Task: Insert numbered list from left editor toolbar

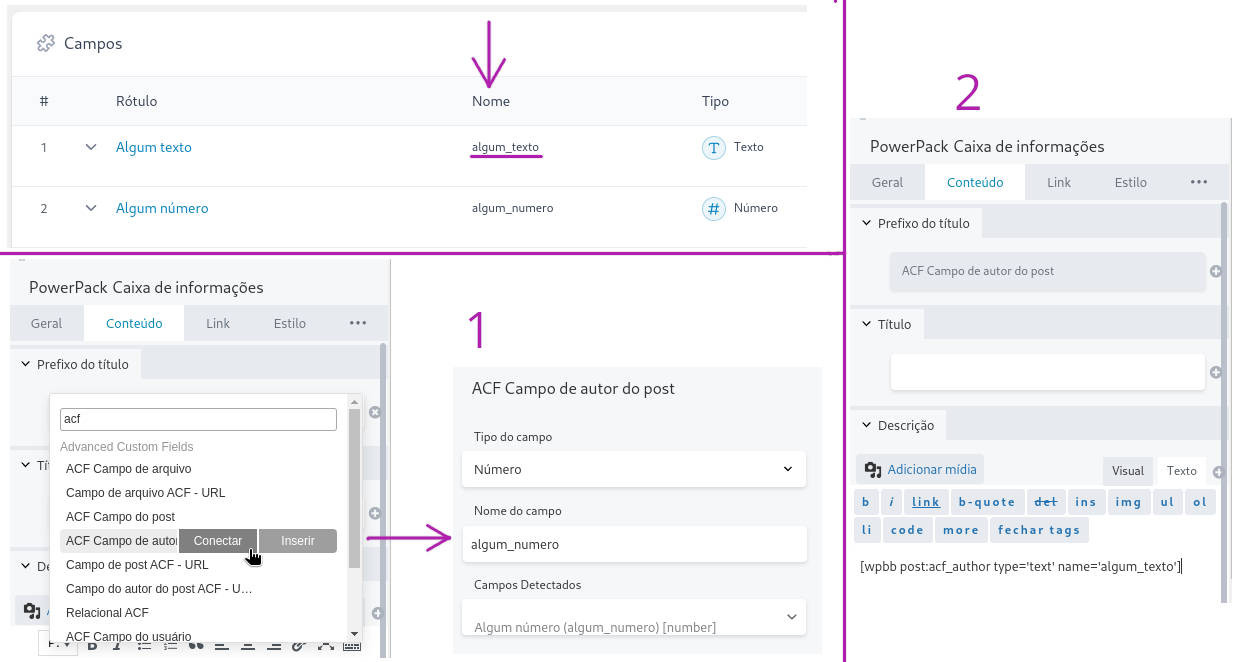Action: (x=170, y=646)
